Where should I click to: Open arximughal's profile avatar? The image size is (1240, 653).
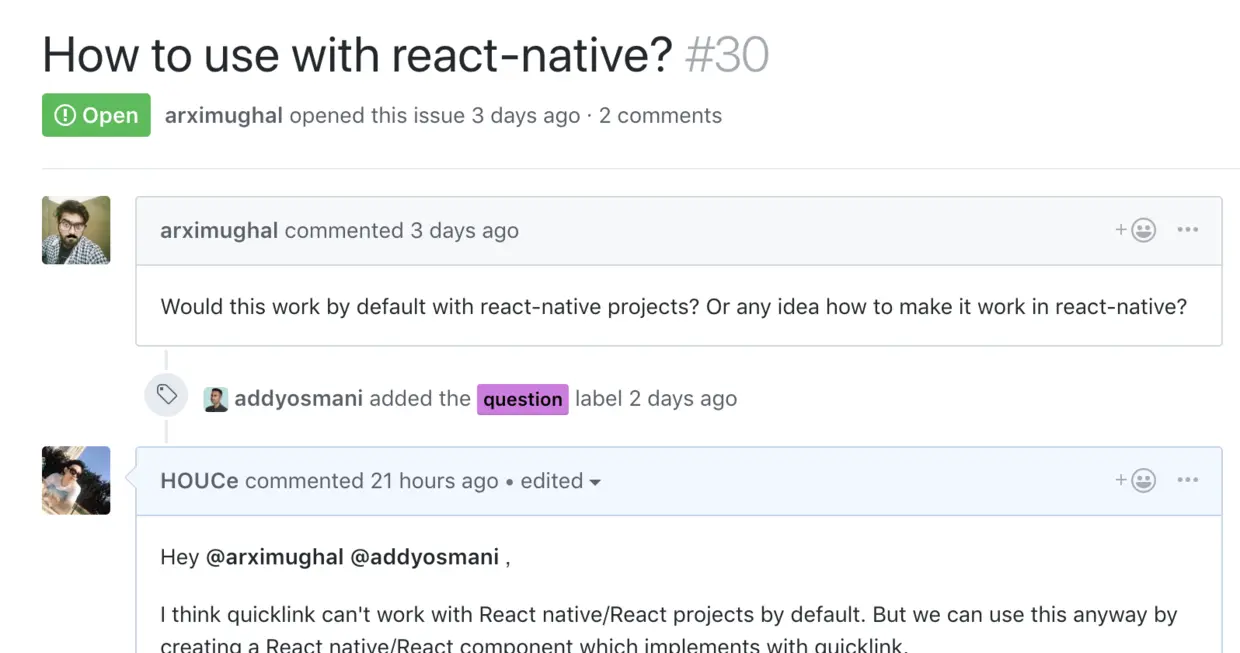click(76, 229)
